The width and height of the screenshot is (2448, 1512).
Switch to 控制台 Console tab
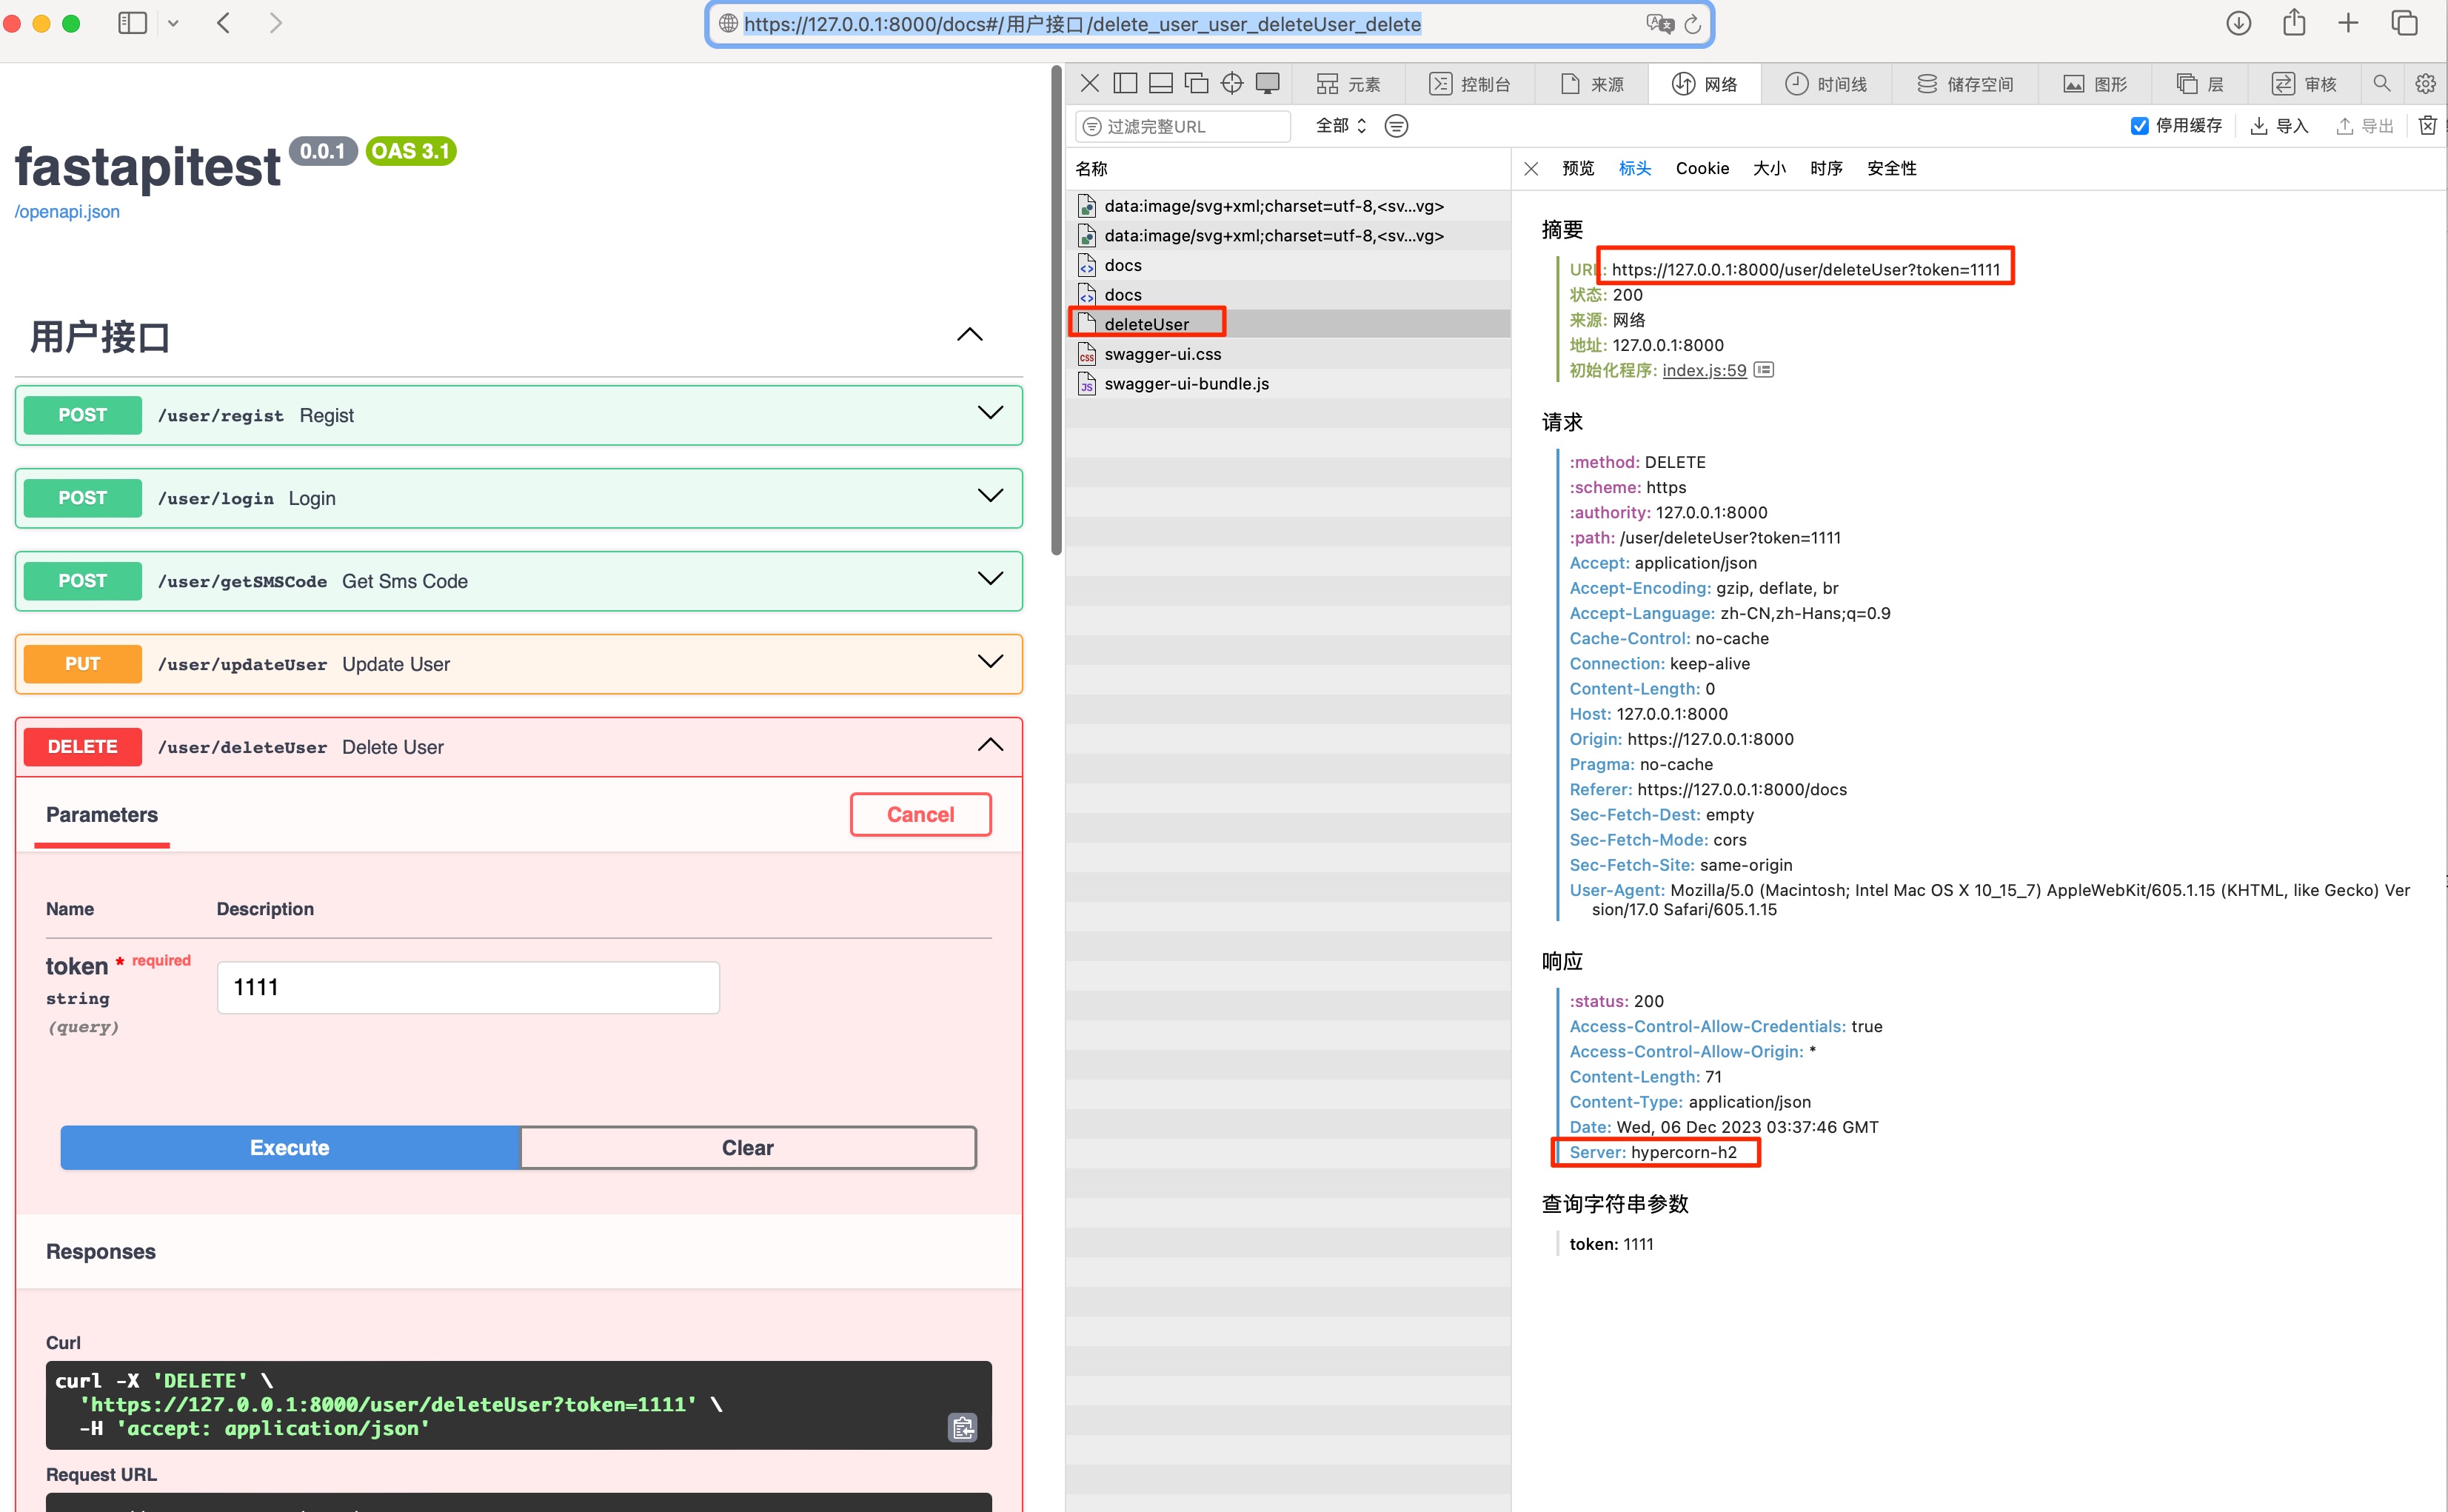pos(1469,84)
